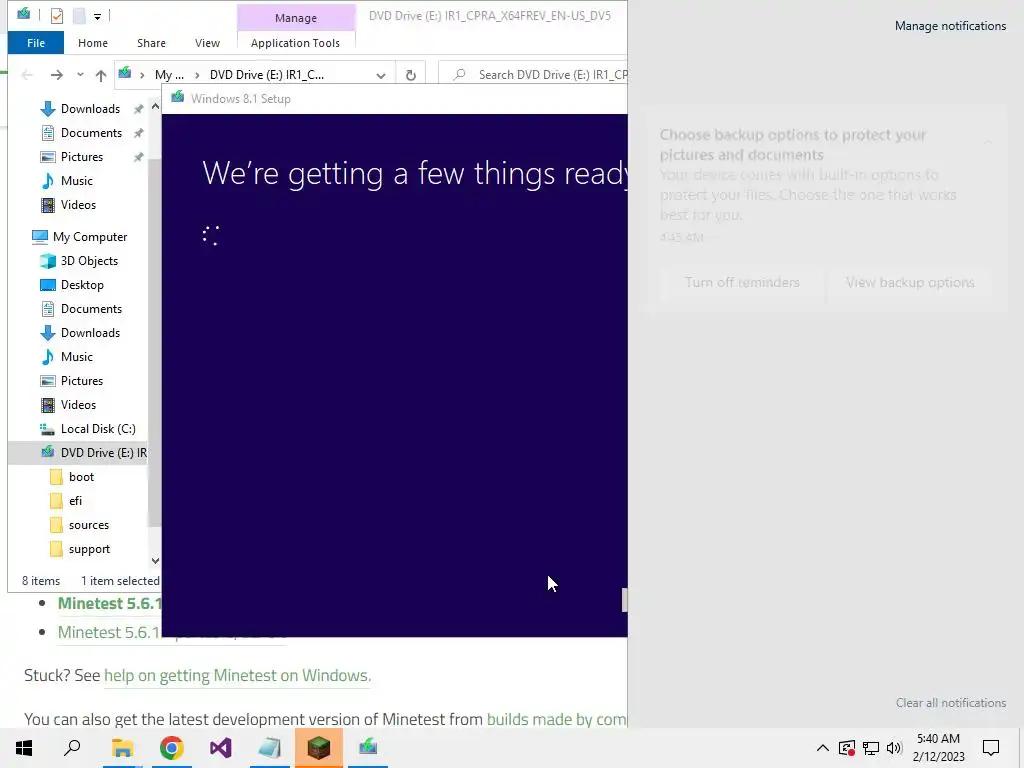Open the clock showing 5:40 AM
Image resolution: width=1024 pixels, height=768 pixels.
[x=938, y=748]
